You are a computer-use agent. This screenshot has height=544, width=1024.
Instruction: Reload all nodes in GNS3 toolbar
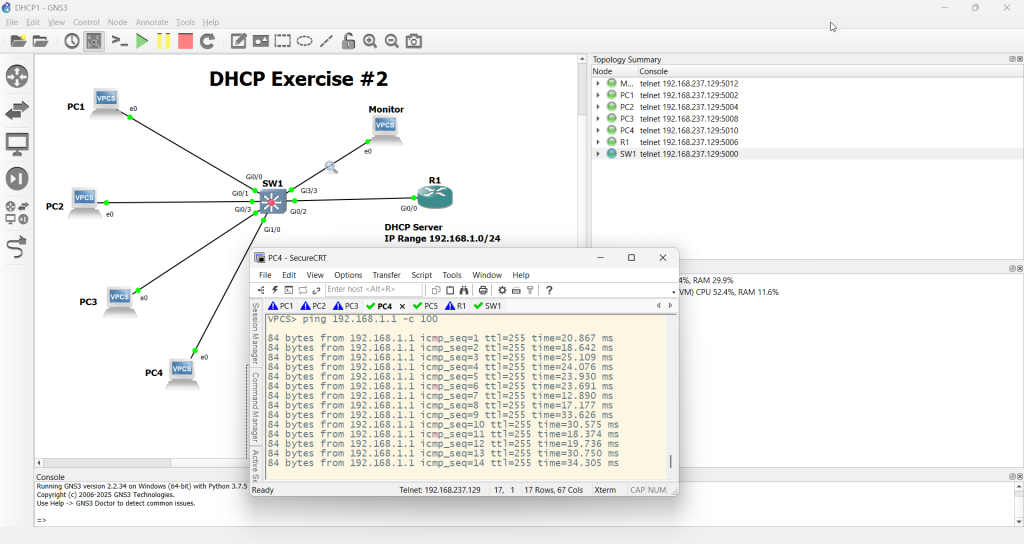point(207,41)
